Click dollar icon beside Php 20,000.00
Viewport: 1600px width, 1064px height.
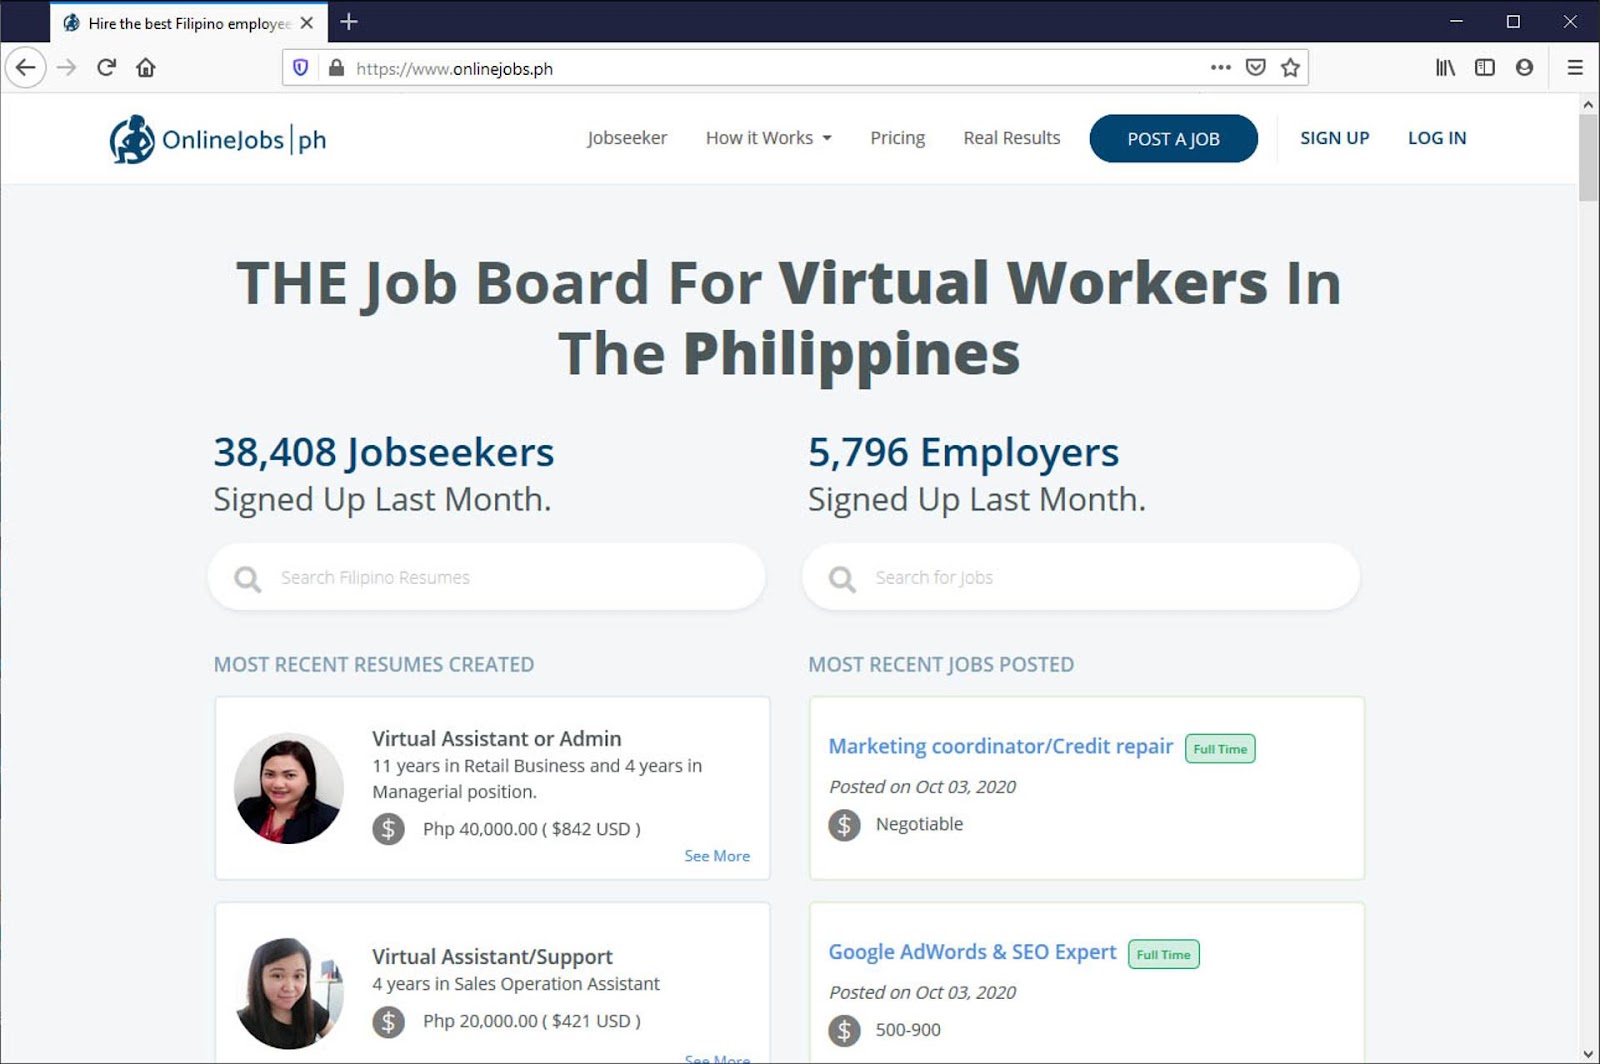point(389,1021)
